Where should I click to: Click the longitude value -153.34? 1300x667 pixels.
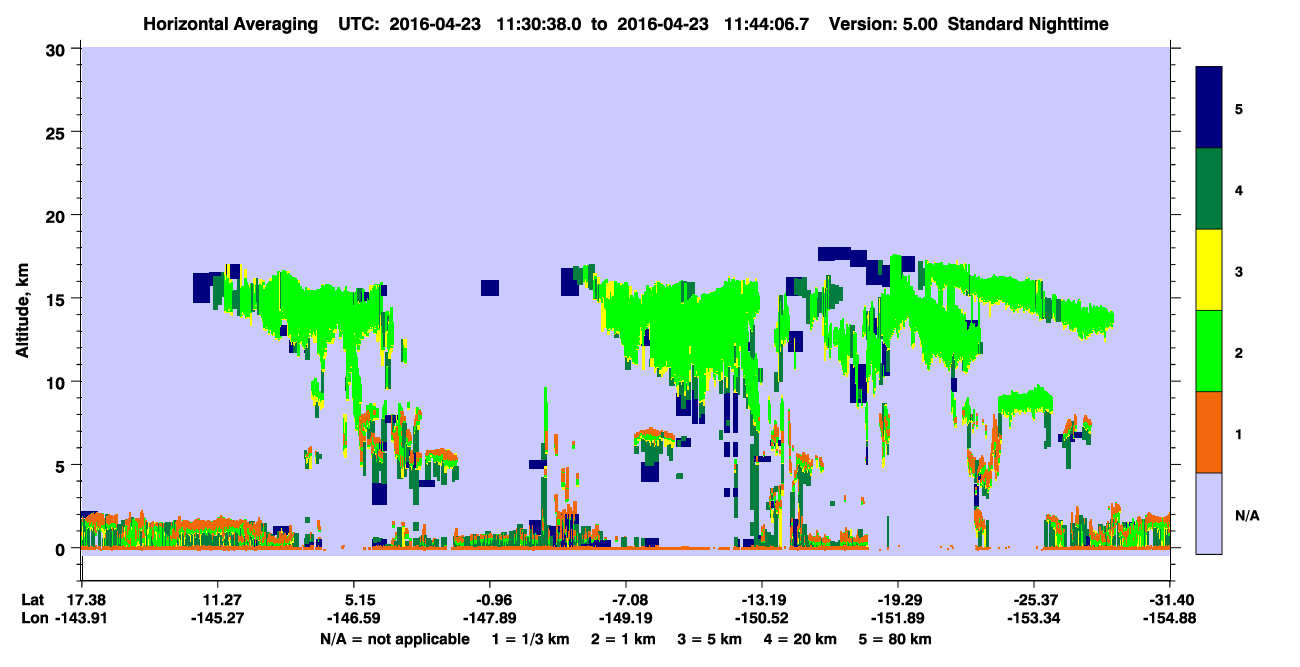1034,618
